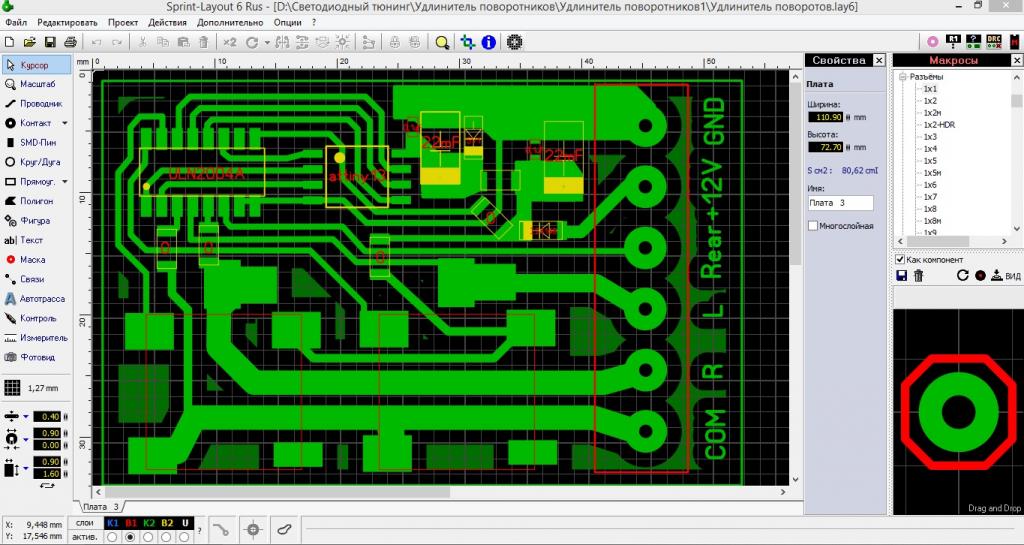Close the Макросы panel
The height and width of the screenshot is (545, 1024).
[1017, 61]
